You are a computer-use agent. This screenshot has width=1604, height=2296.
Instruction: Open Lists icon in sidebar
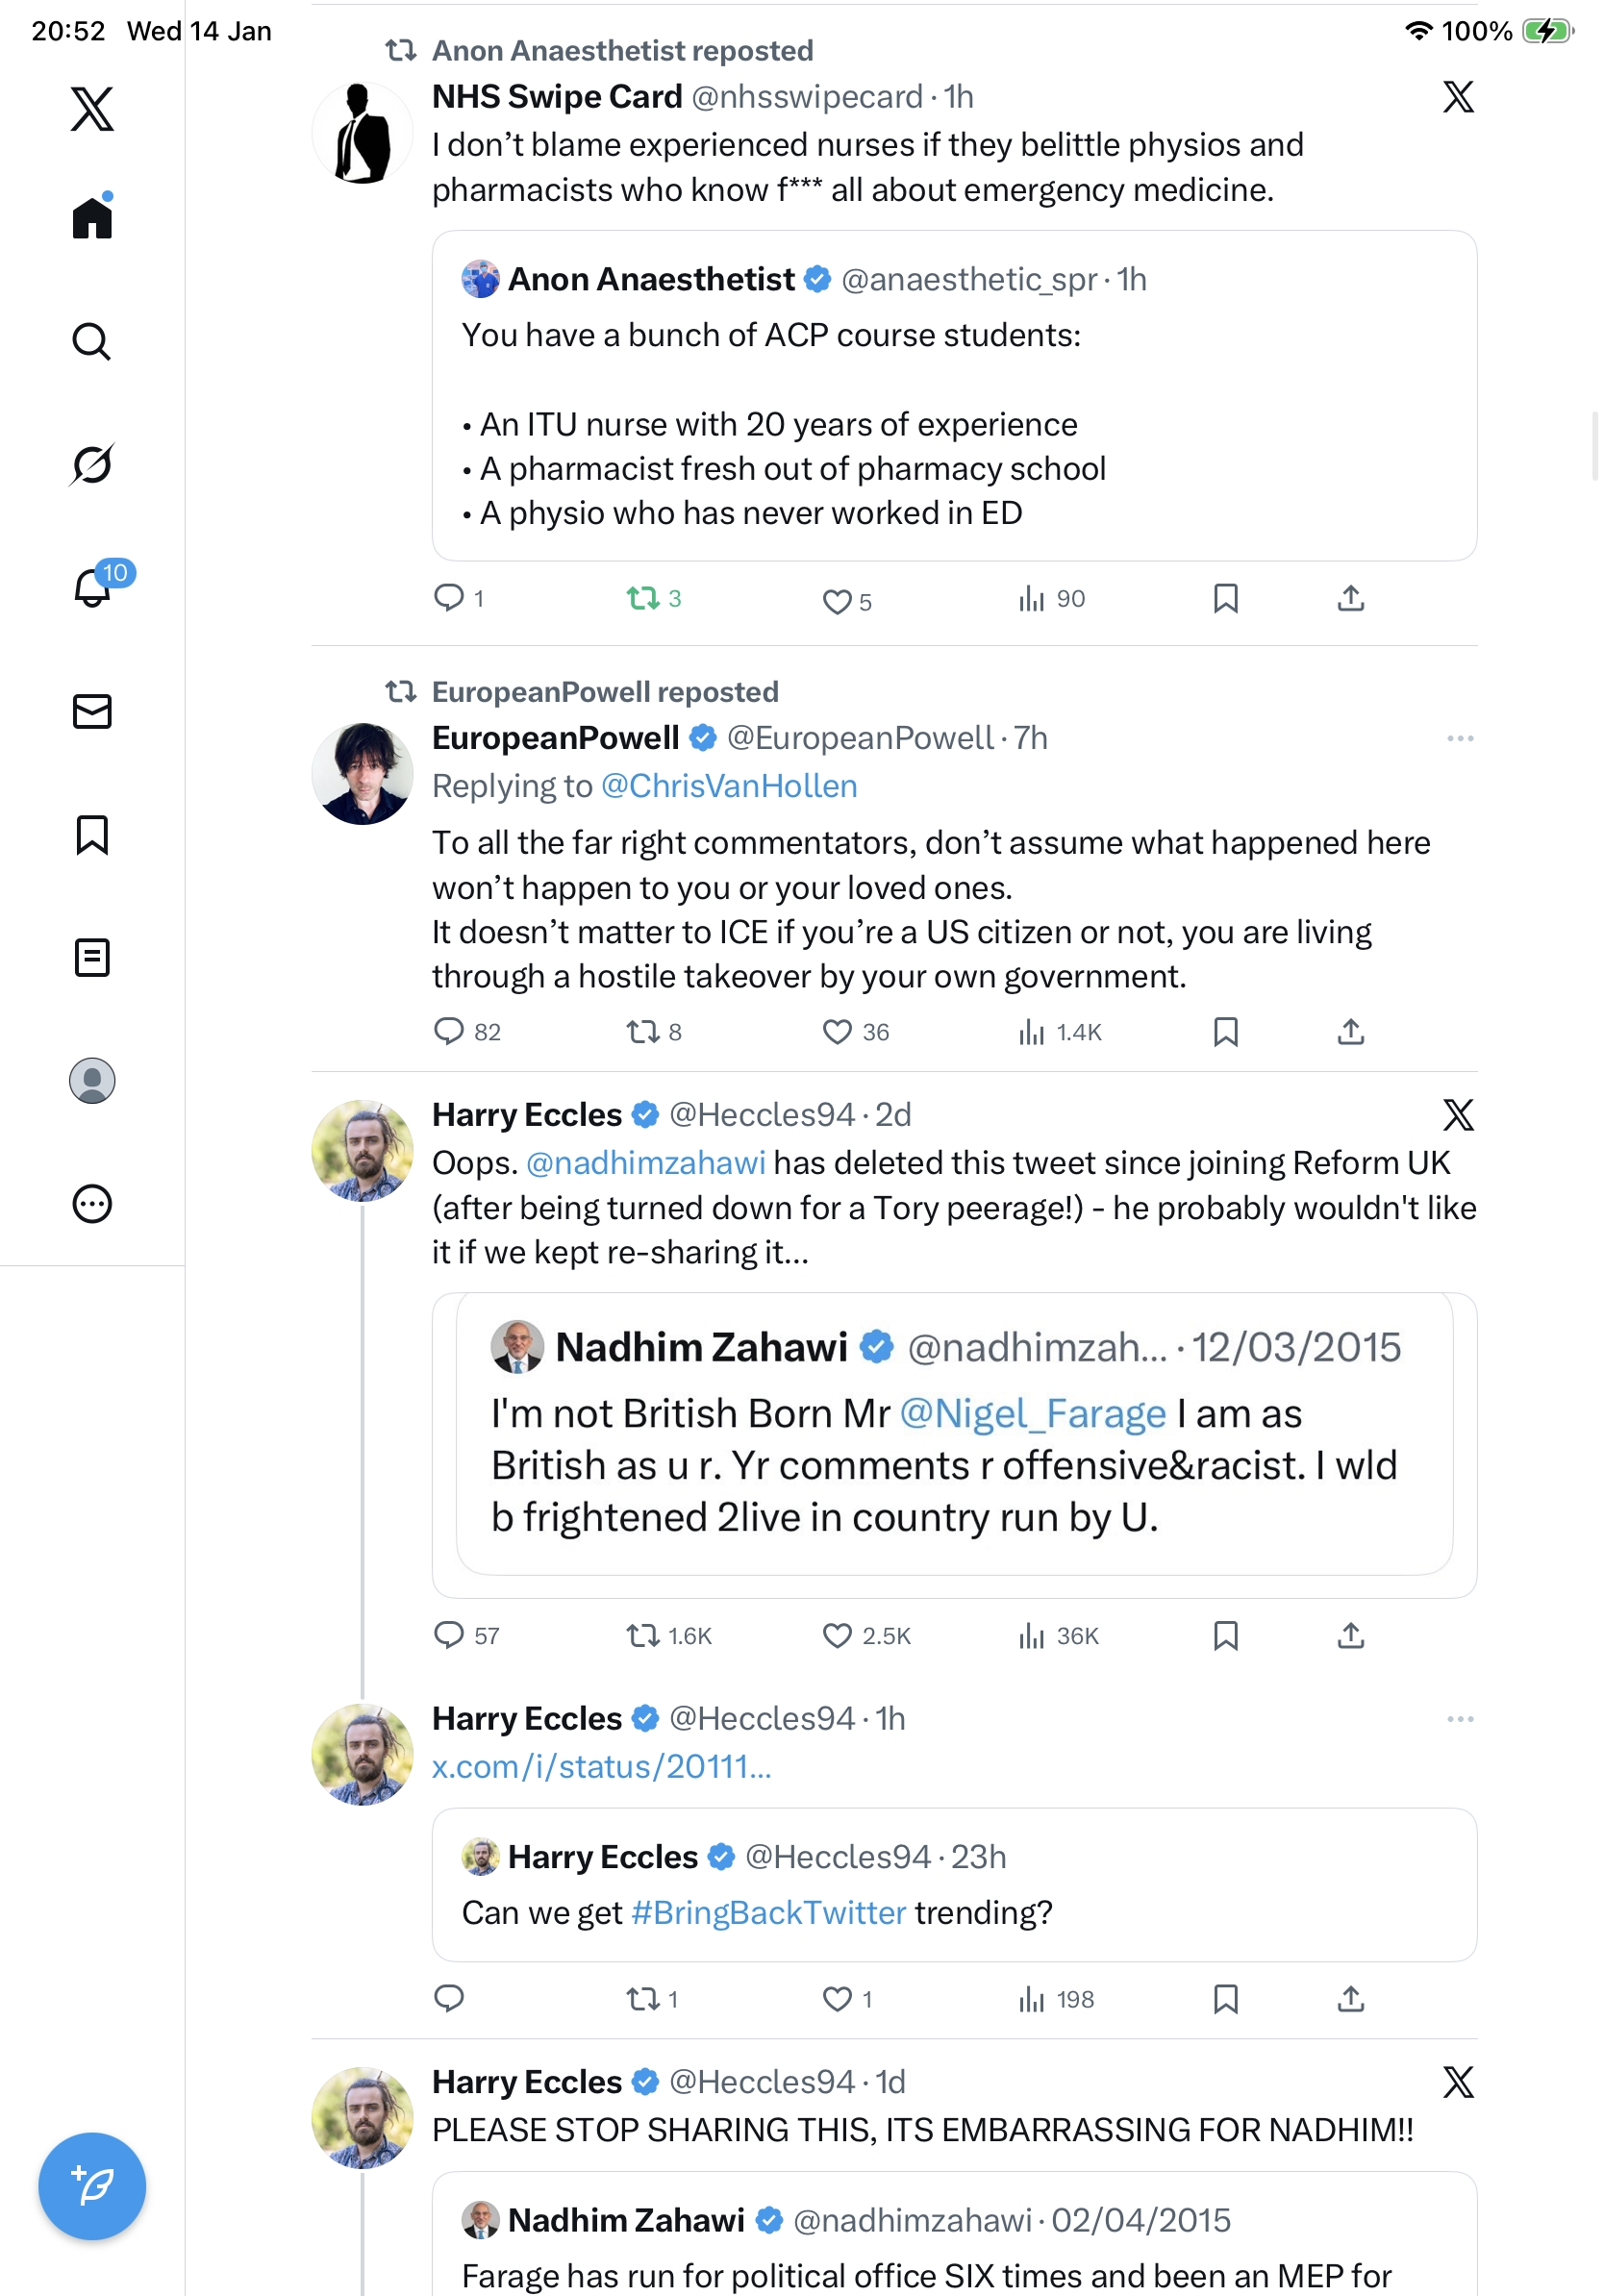91,957
